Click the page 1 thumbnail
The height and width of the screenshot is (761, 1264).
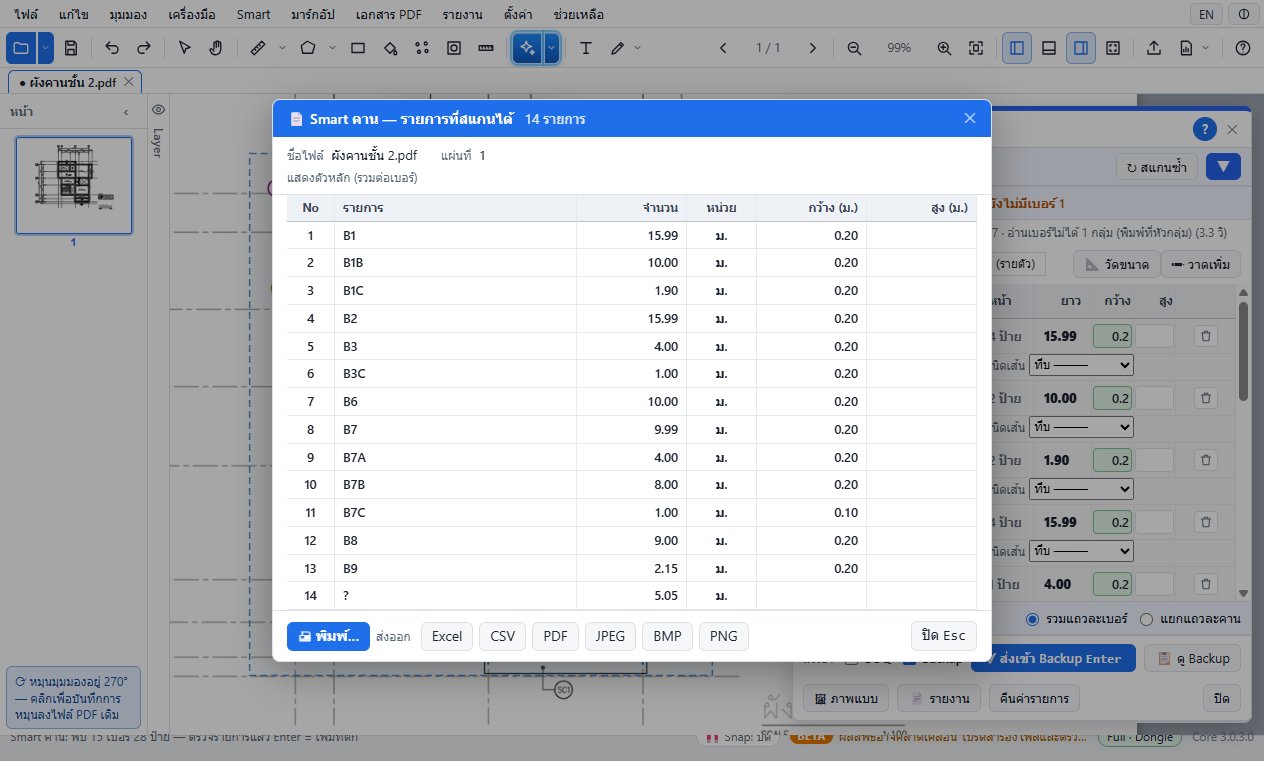(73, 185)
